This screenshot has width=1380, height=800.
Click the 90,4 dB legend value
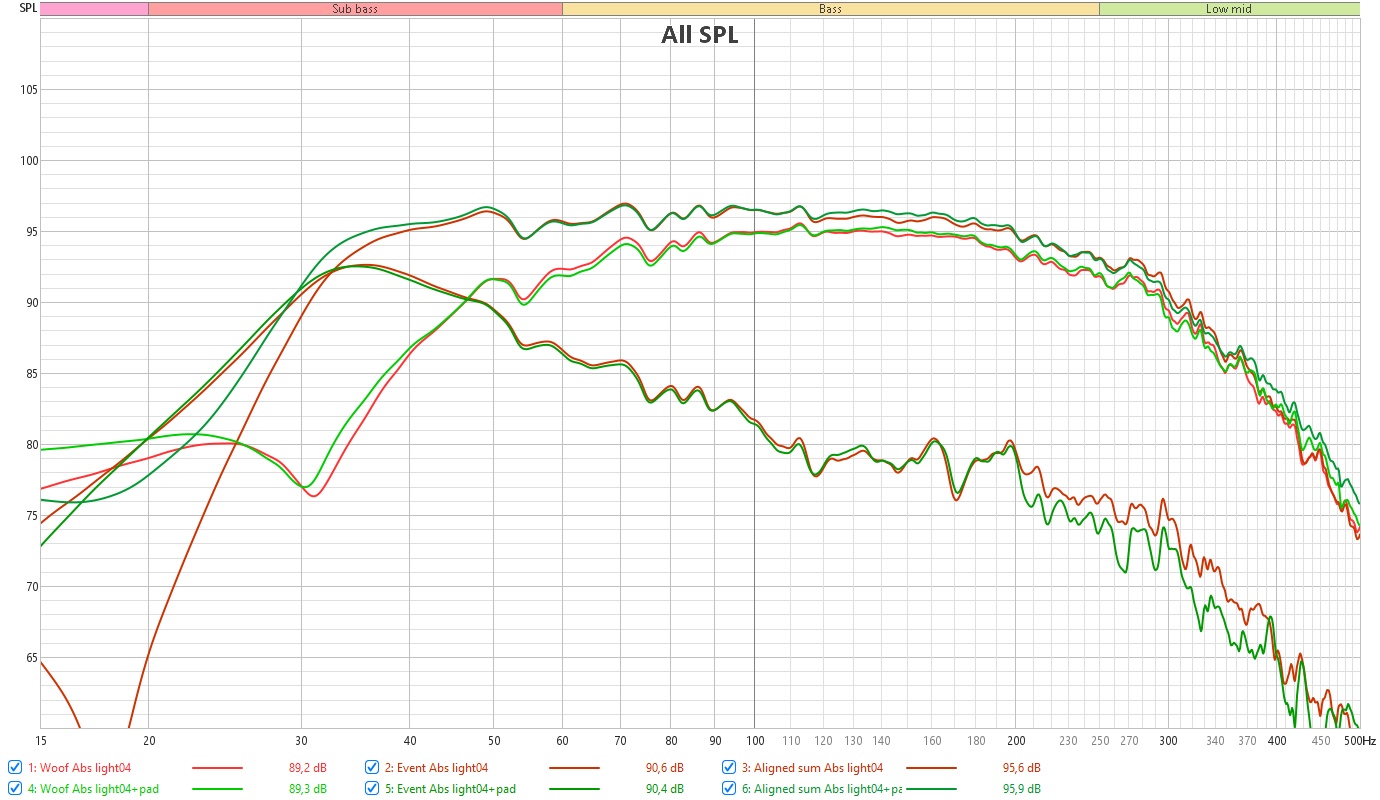pyautogui.click(x=665, y=789)
